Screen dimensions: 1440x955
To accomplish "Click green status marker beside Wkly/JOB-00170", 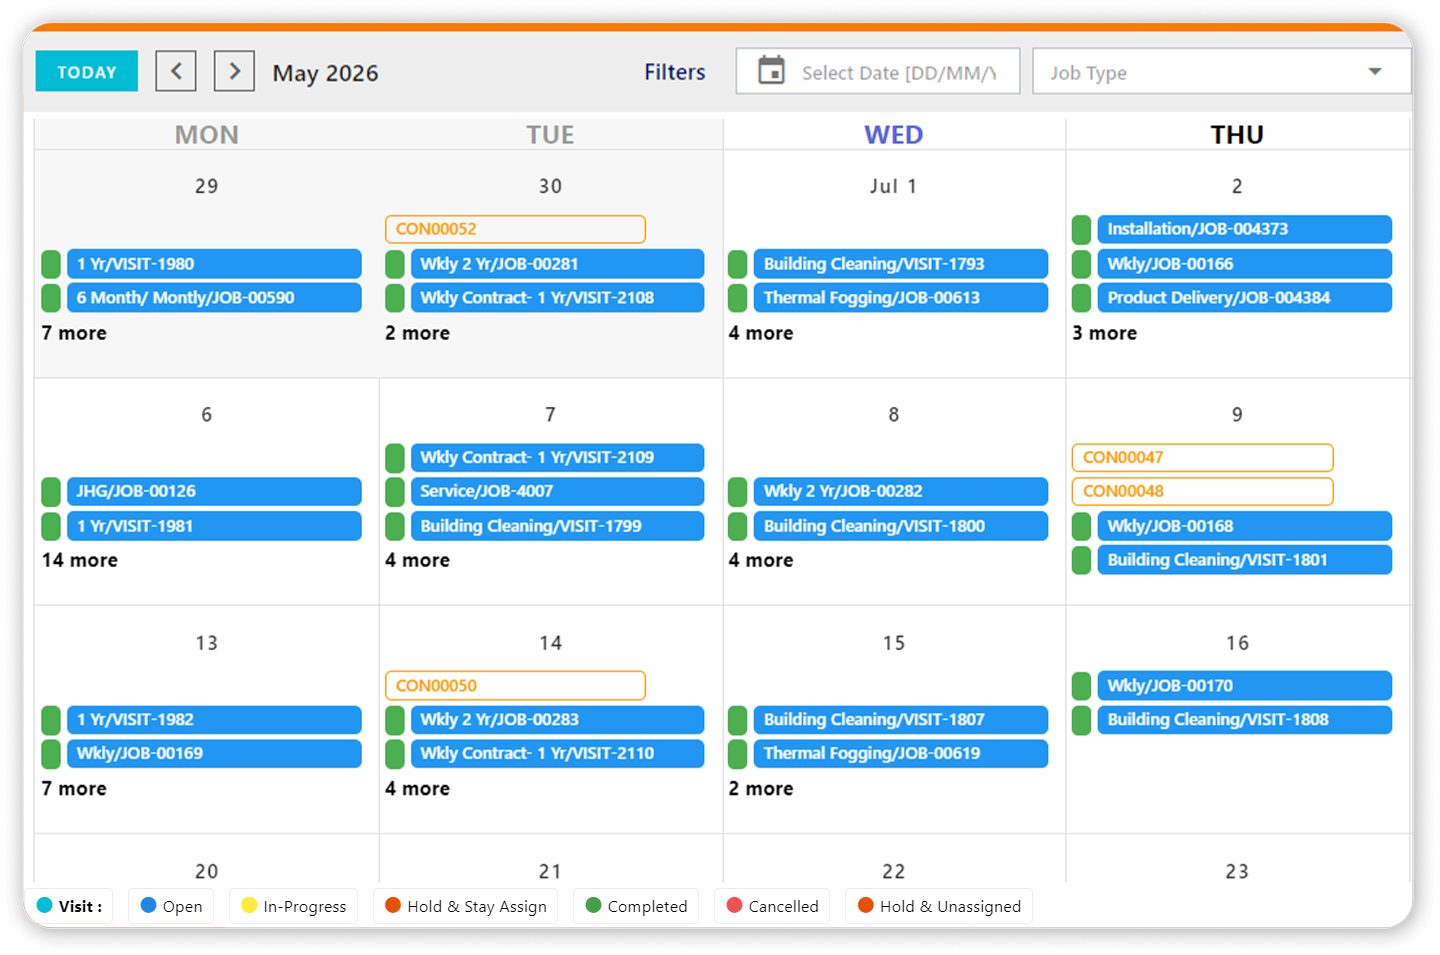I will click(1081, 686).
